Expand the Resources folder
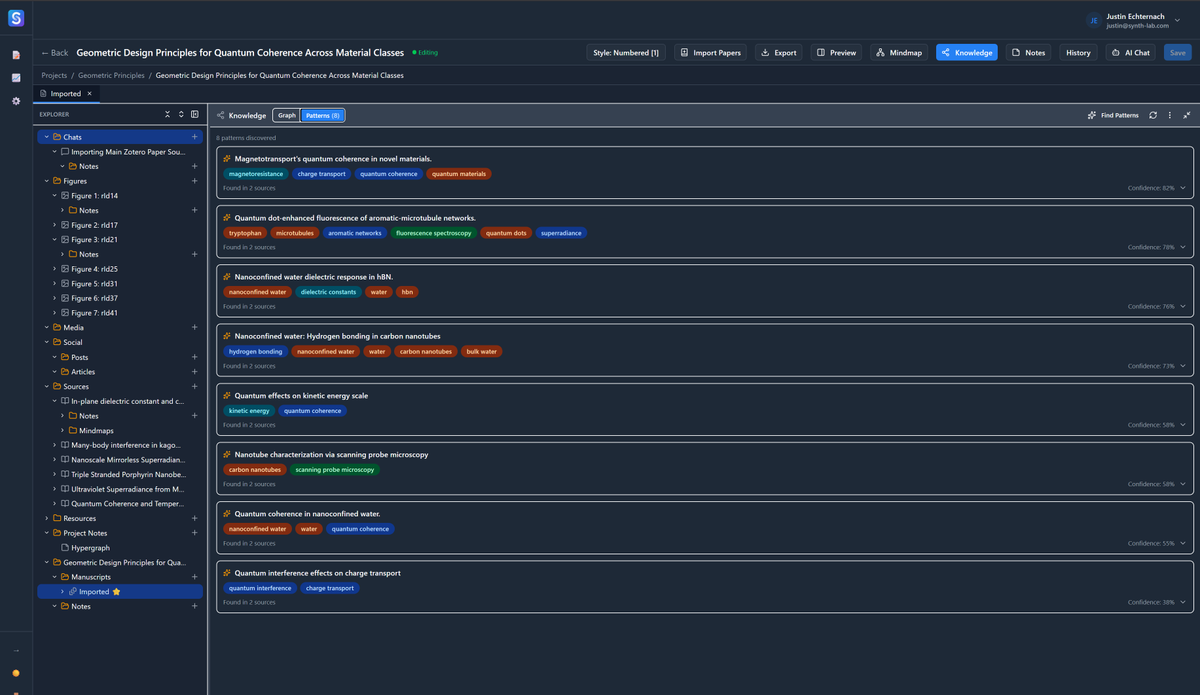The width and height of the screenshot is (1200, 695). (46, 518)
